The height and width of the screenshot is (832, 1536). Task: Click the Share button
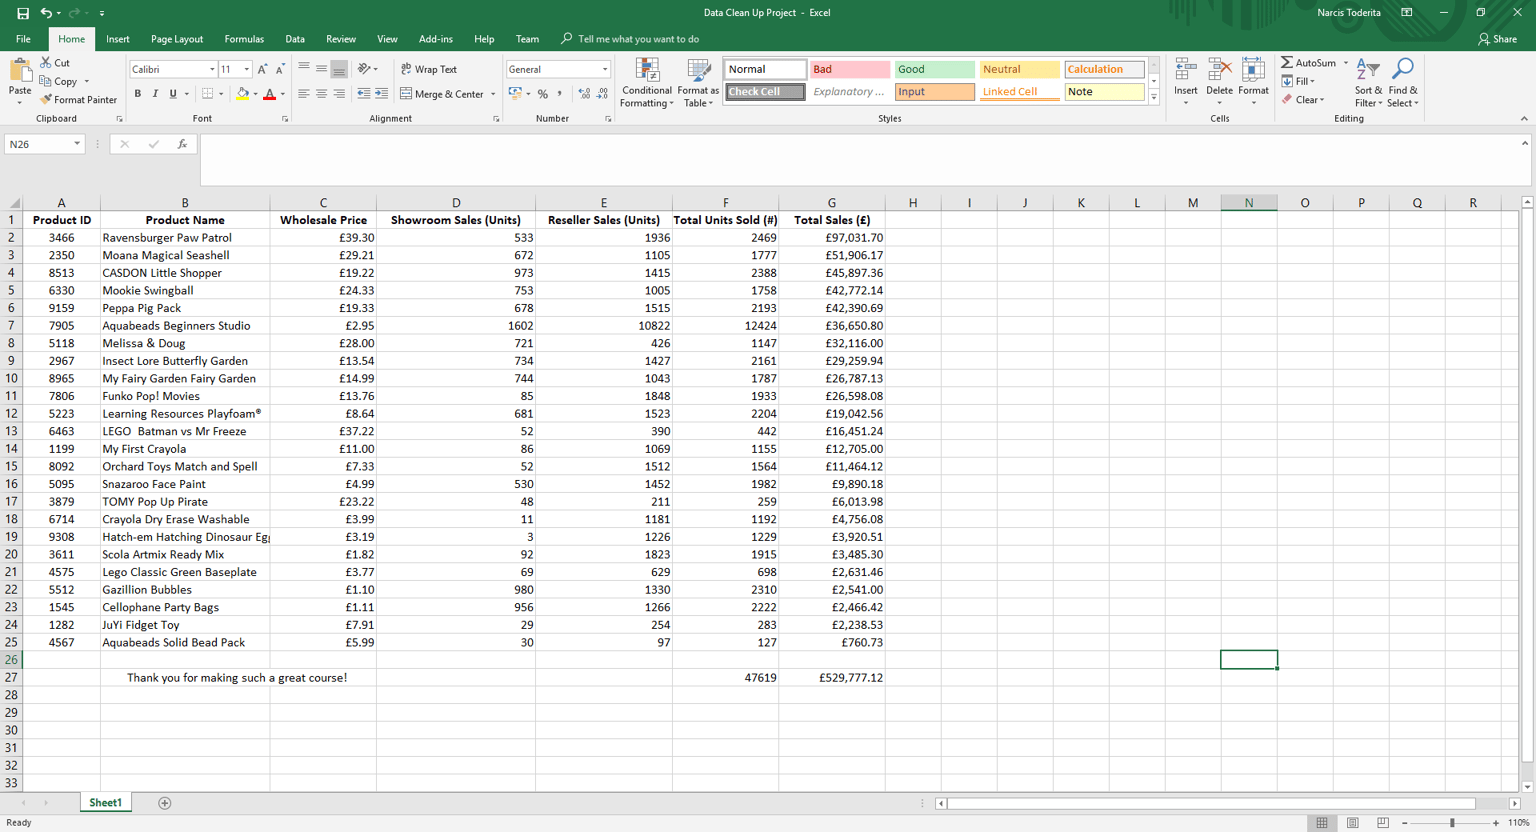(x=1497, y=39)
